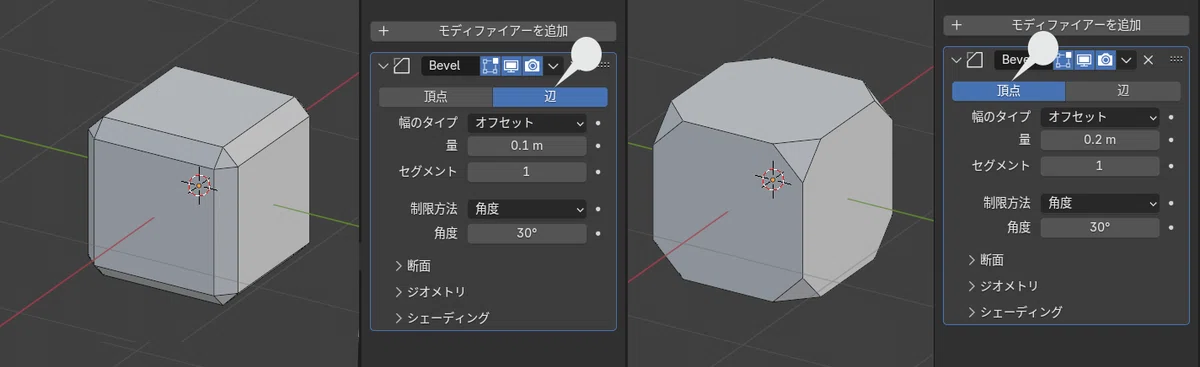
Task: Open modifier options chevron in left Bevel header
Action: click(553, 66)
